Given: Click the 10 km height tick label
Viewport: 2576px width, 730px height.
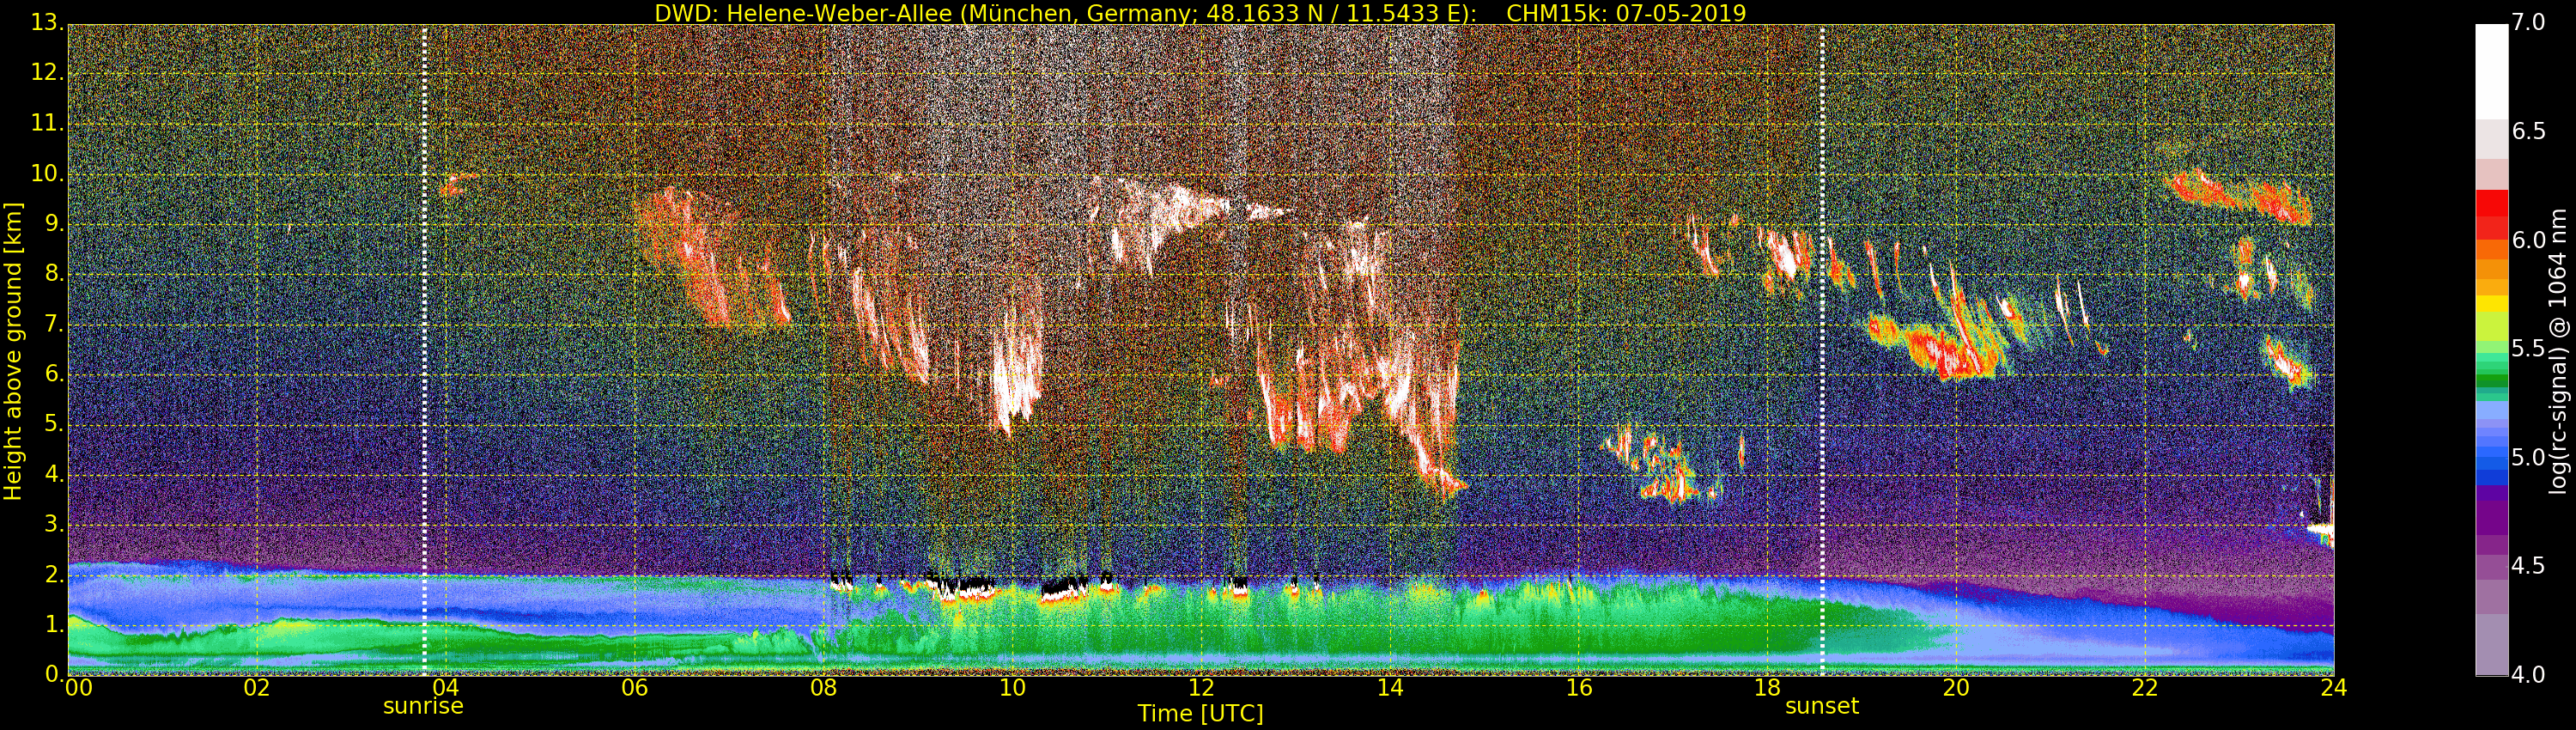Looking at the screenshot, I should point(46,174).
